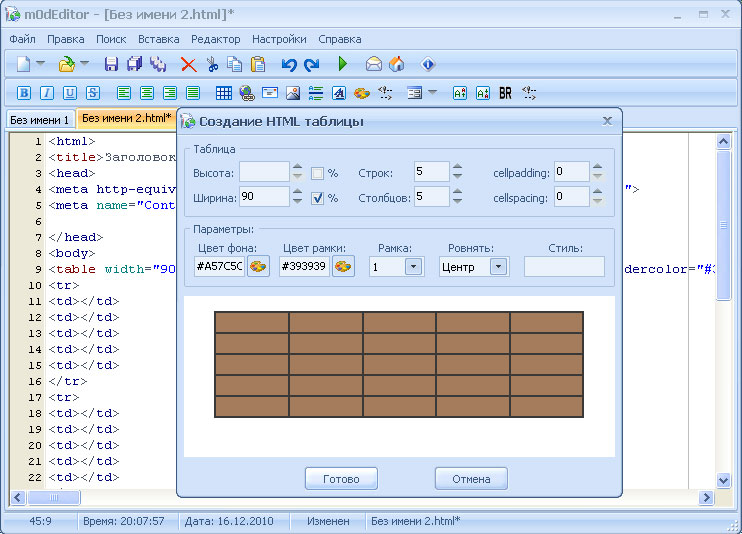Open color picker for Цвет фона
The height and width of the screenshot is (534, 742).
coord(258,267)
